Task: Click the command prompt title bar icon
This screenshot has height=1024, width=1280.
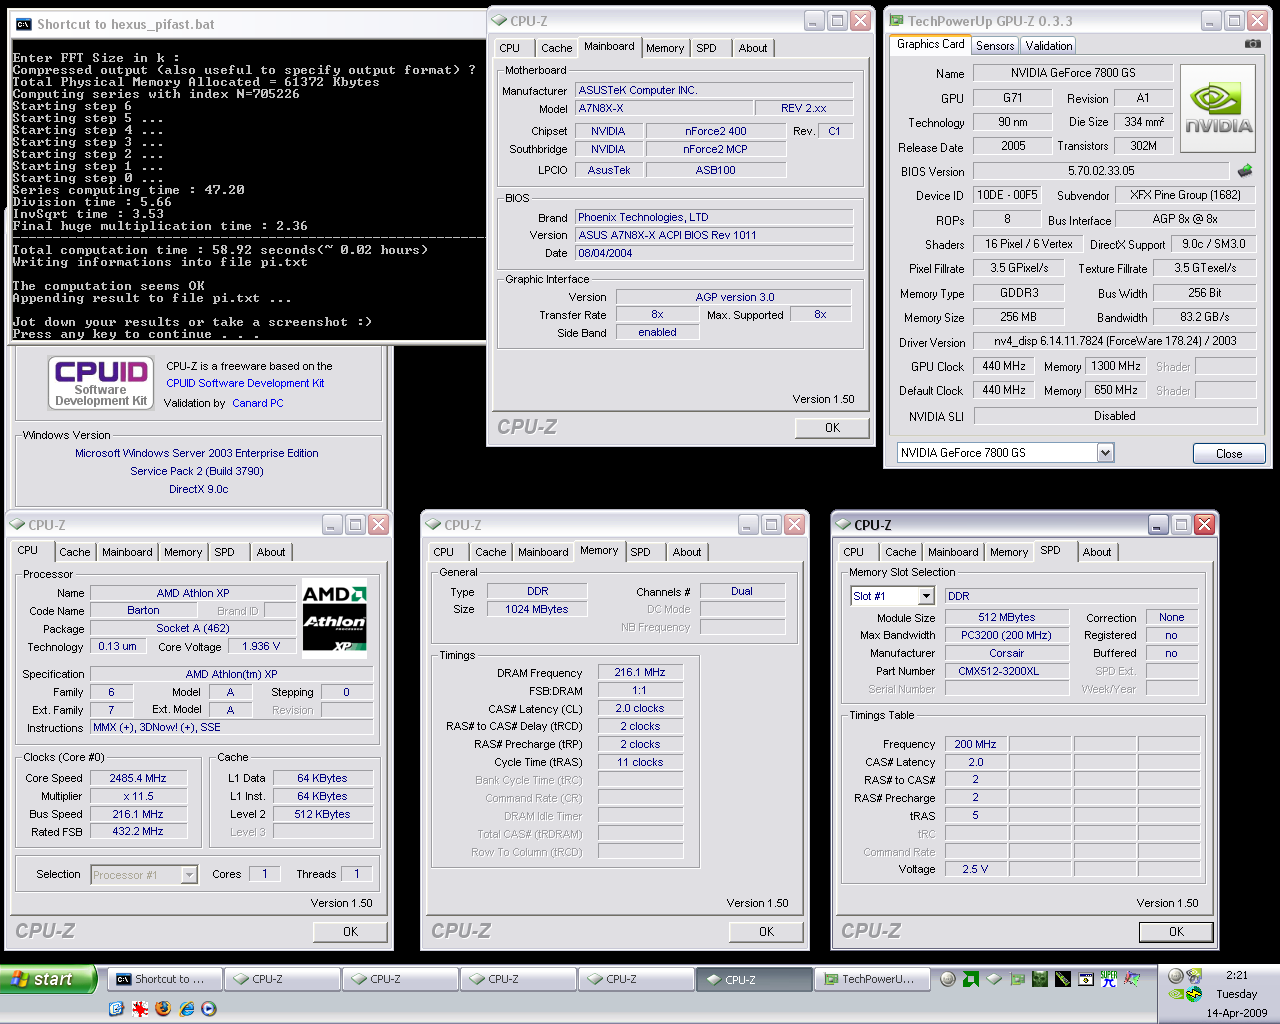Action: pyautogui.click(x=24, y=24)
